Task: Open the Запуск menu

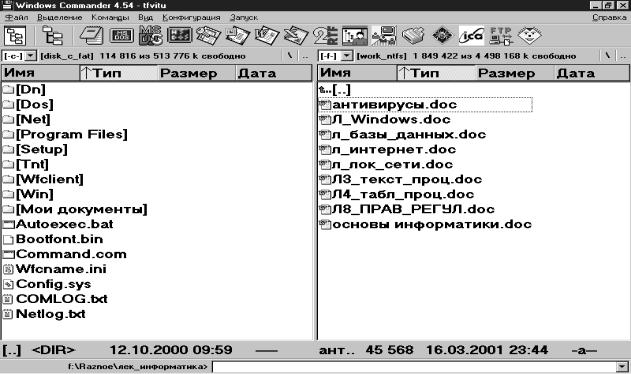Action: pos(244,17)
